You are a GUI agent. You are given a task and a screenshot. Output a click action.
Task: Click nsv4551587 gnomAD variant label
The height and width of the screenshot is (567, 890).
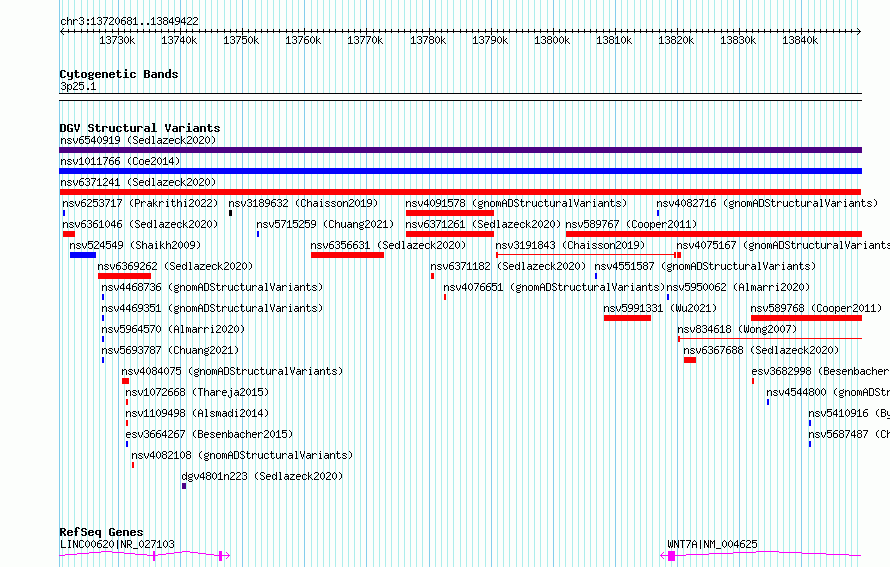(705, 266)
